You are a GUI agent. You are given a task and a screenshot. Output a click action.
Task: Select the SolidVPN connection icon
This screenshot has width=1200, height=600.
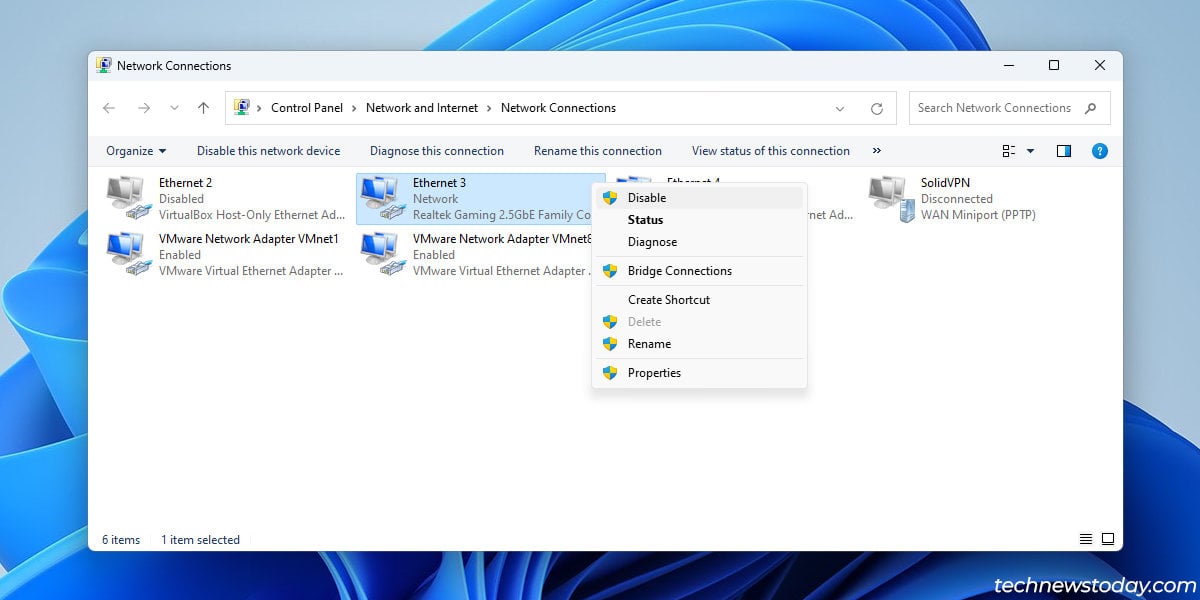891,198
